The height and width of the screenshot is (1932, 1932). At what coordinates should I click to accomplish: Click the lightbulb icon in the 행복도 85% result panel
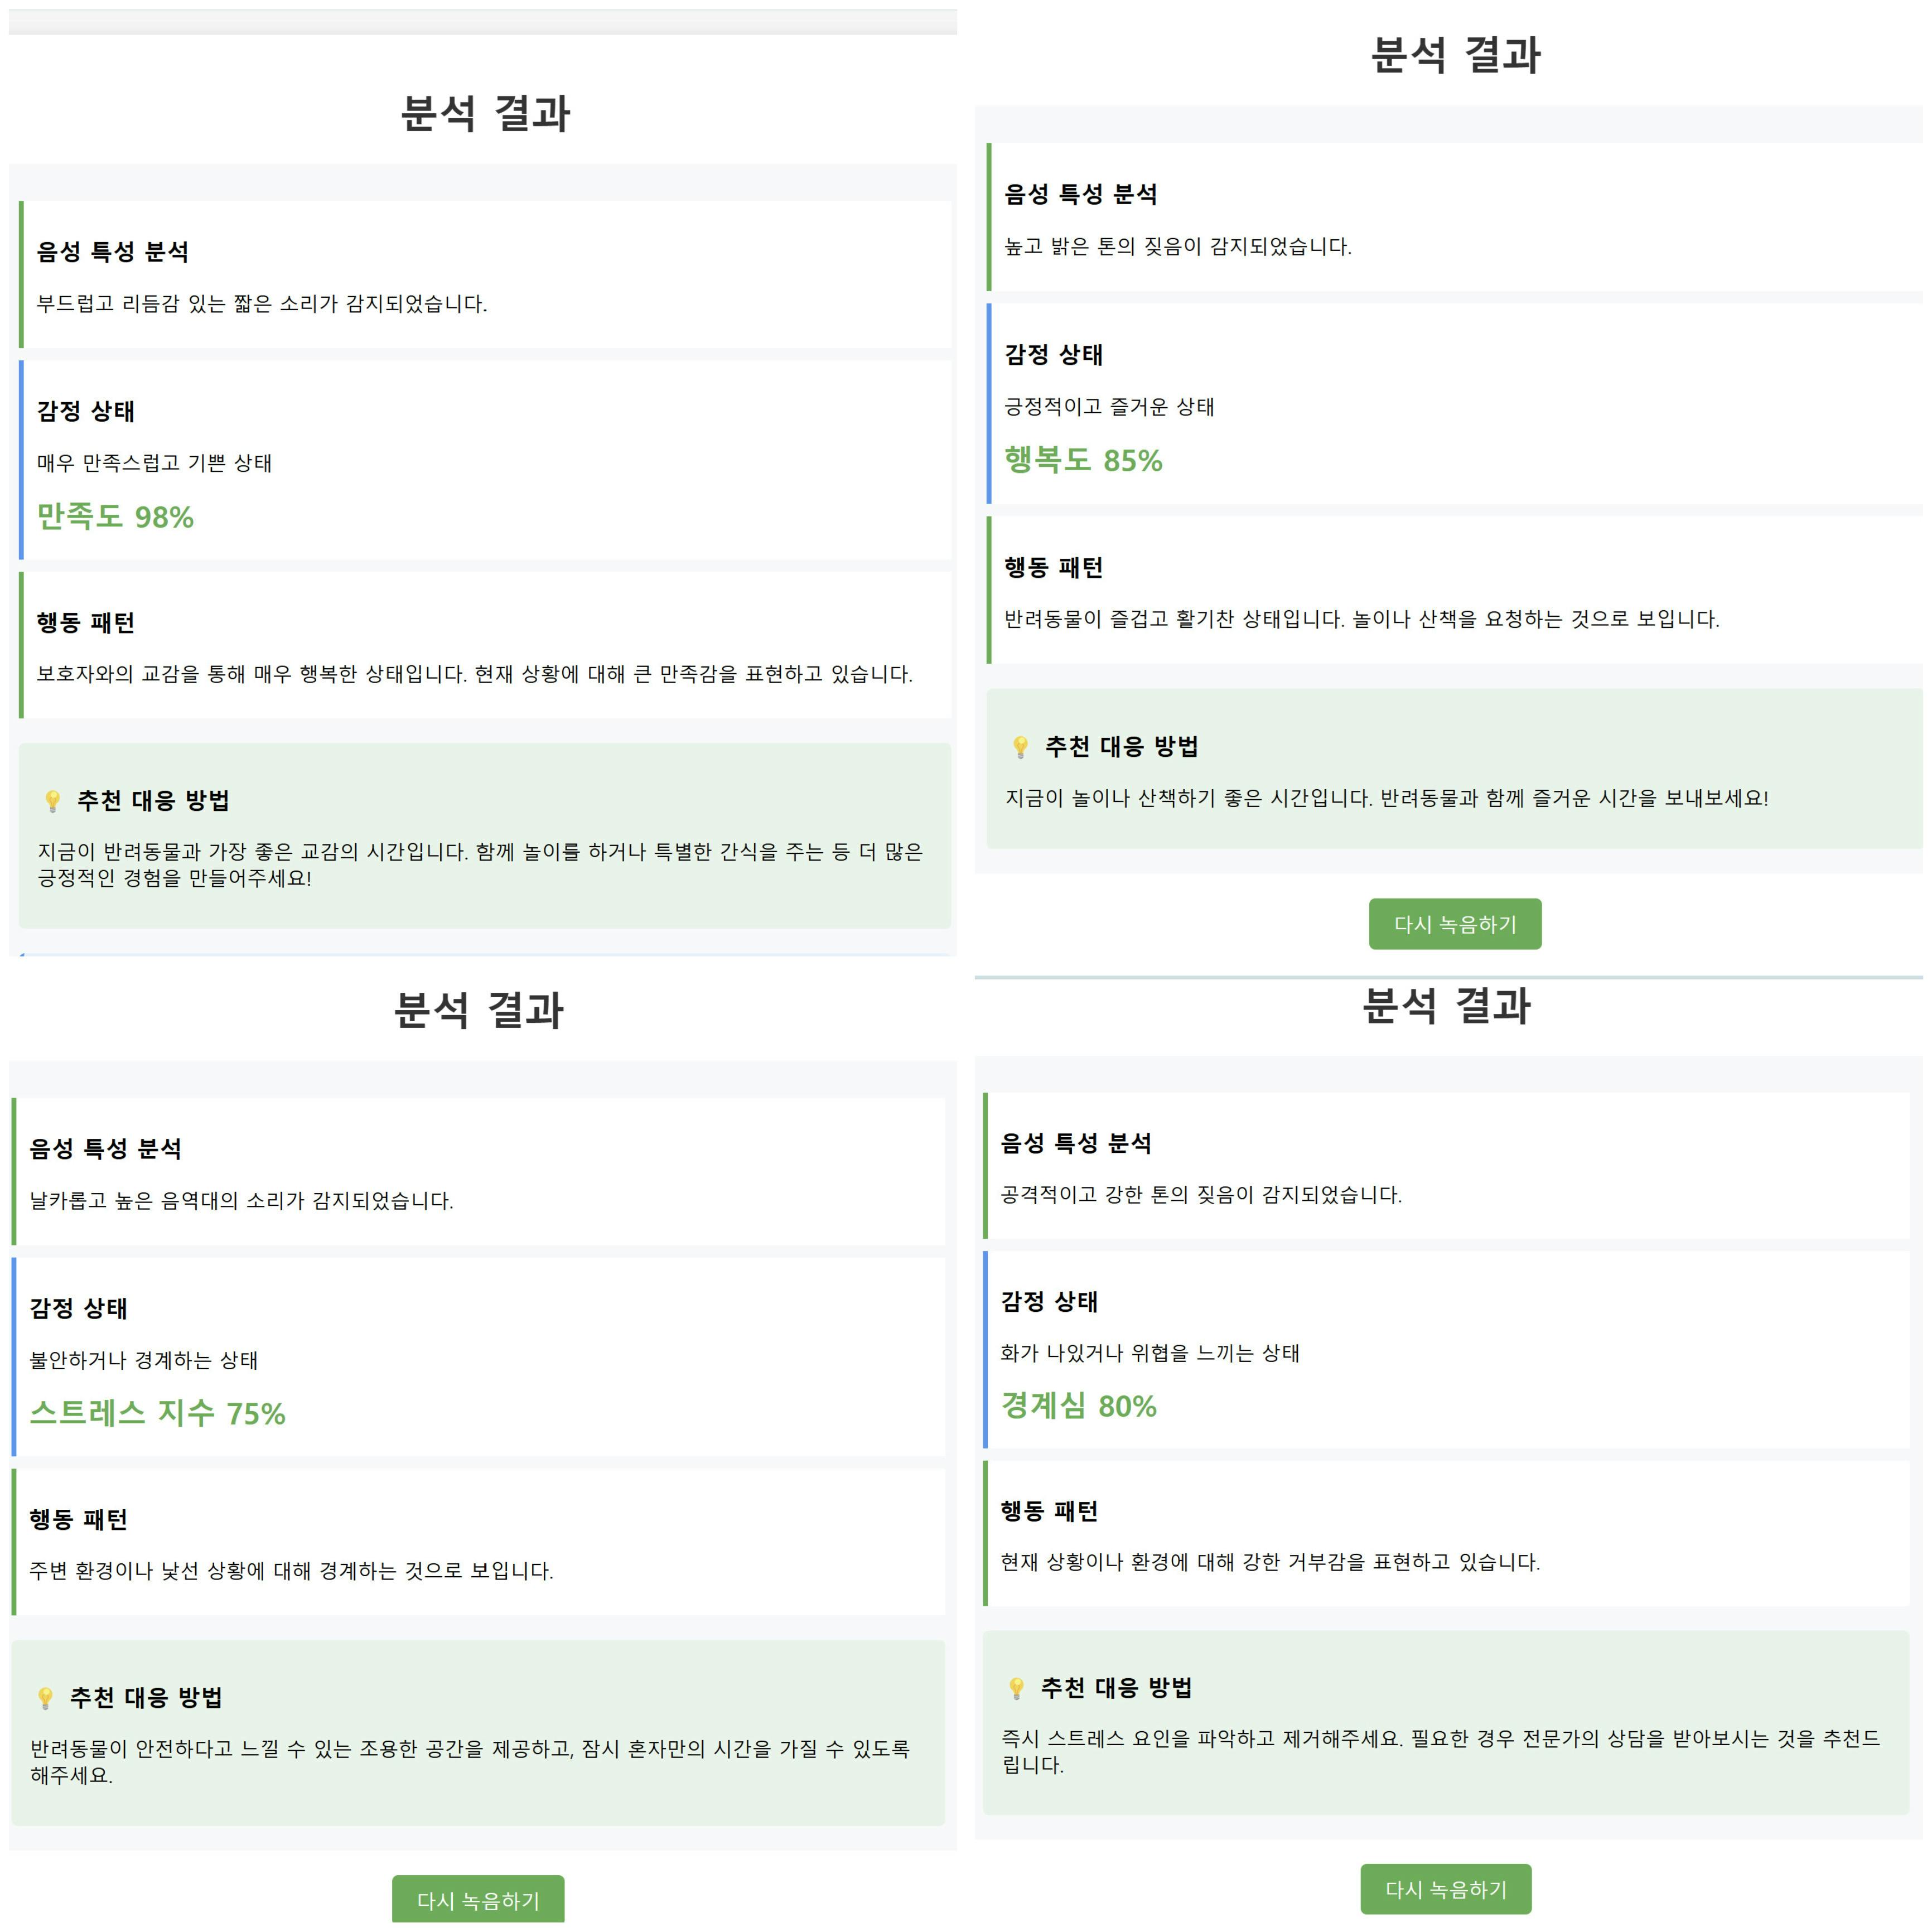(x=1020, y=747)
